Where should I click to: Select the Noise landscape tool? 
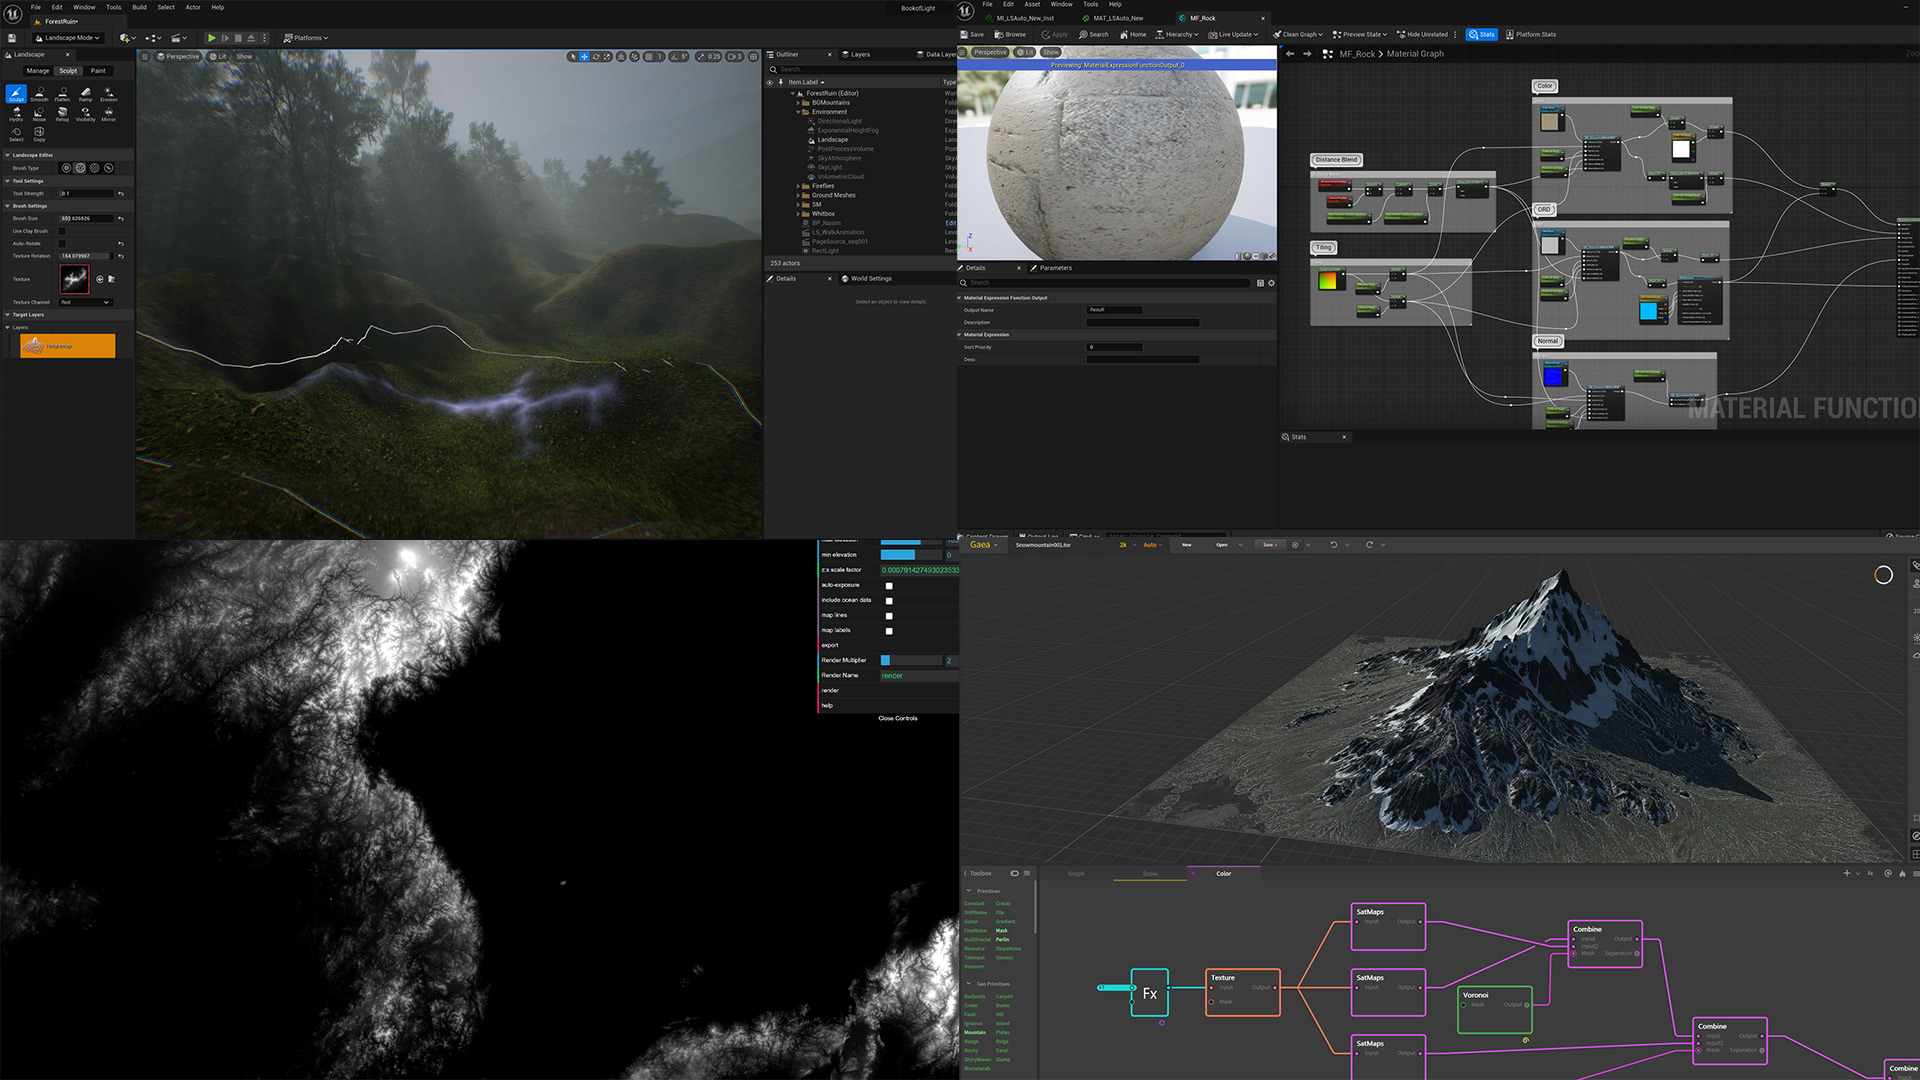39,113
